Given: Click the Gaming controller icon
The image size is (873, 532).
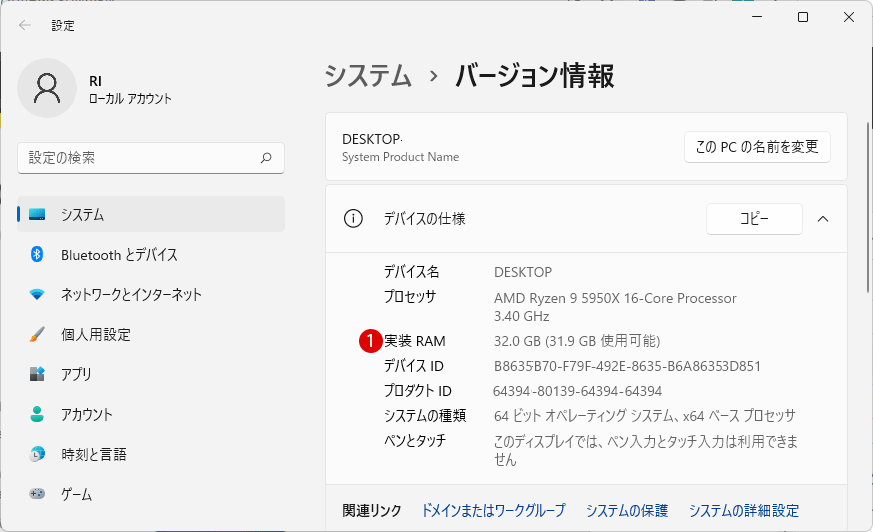Looking at the screenshot, I should point(37,494).
